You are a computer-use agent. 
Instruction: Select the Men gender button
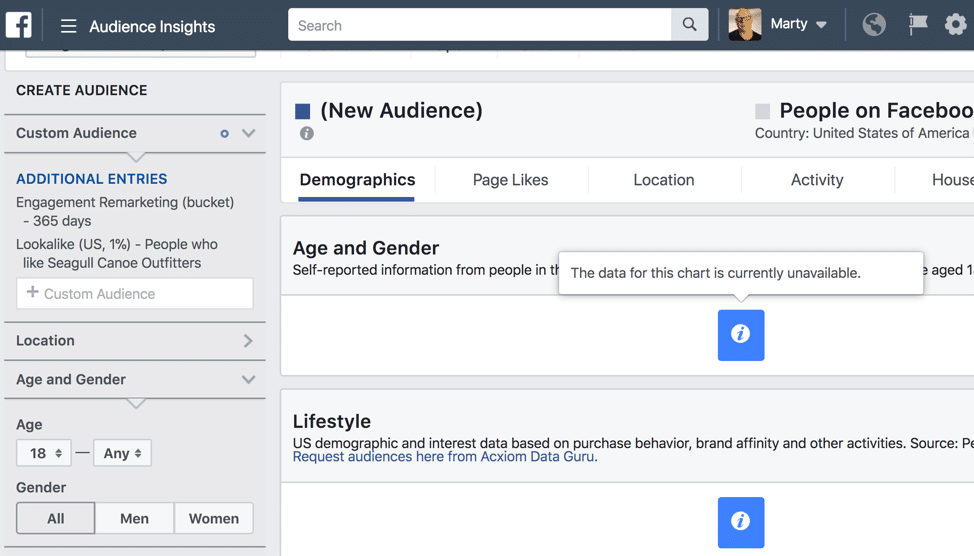click(x=134, y=518)
